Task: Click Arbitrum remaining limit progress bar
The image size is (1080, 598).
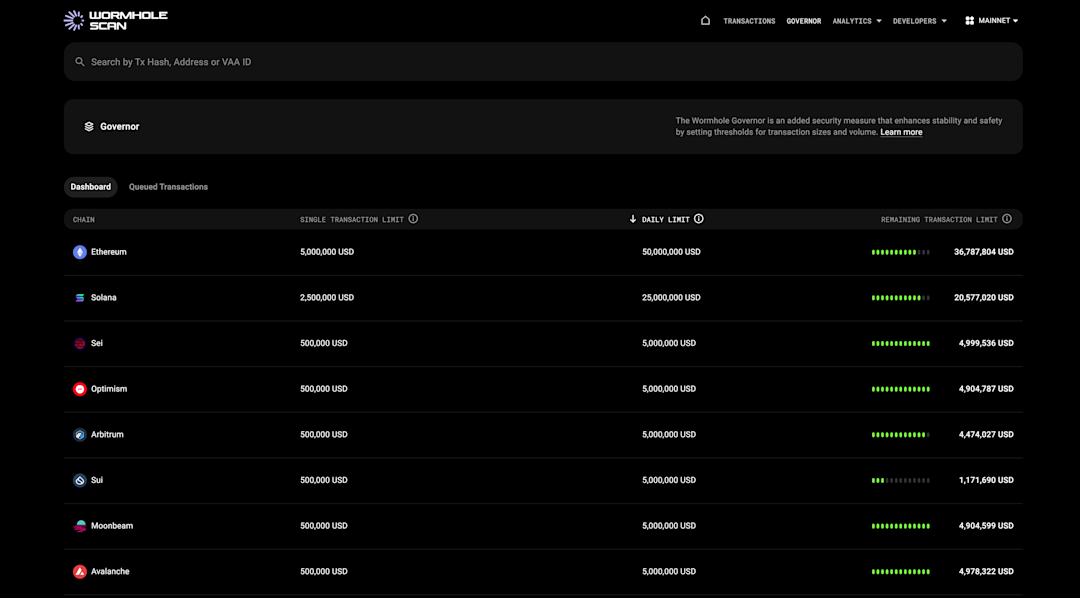Action: (x=901, y=435)
